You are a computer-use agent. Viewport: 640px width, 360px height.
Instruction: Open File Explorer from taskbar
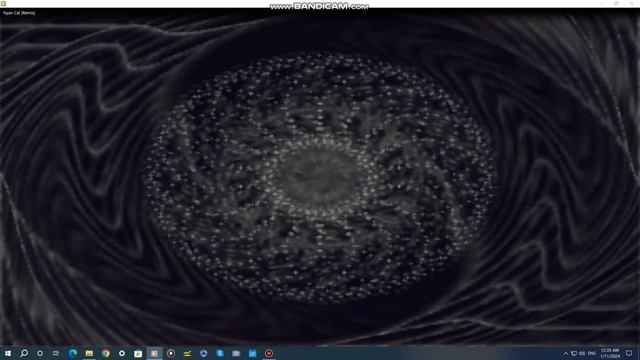pos(89,353)
